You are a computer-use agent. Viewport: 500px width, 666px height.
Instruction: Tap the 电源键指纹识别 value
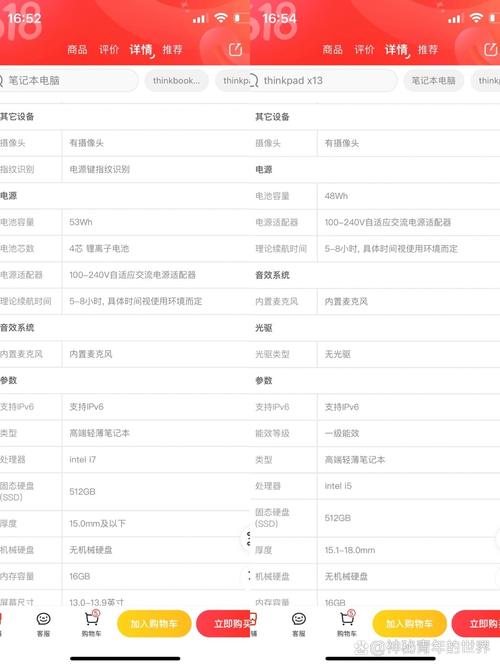(99, 169)
